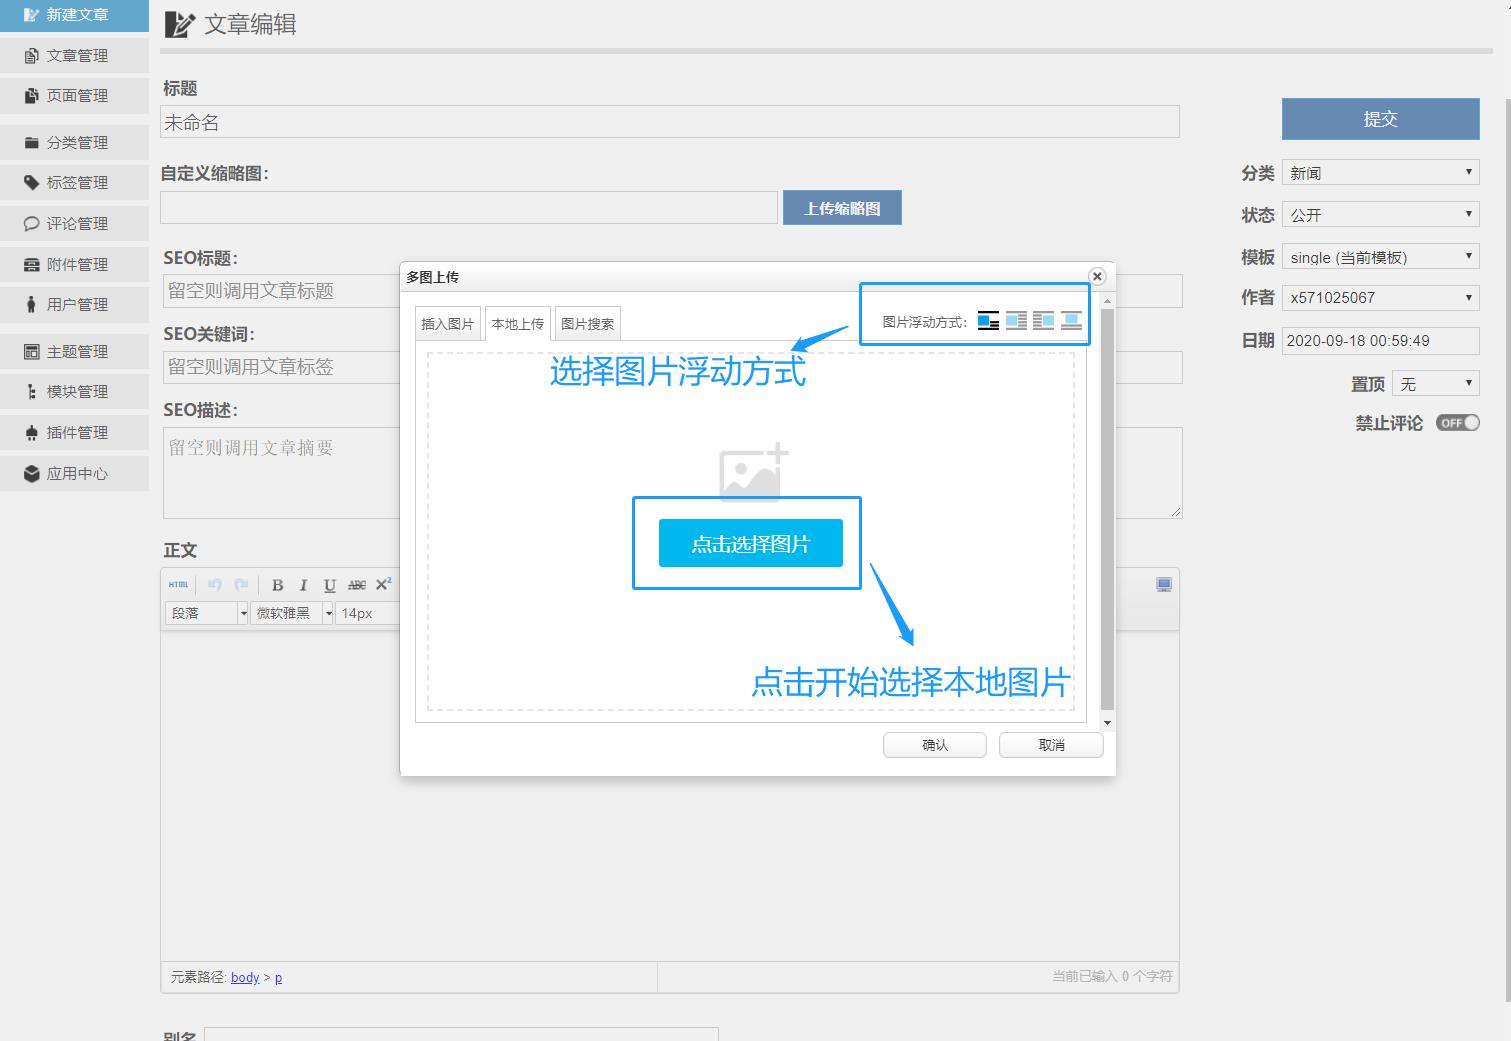1511x1041 pixels.
Task: Open 标签管理 in the sidebar
Action: 74,183
